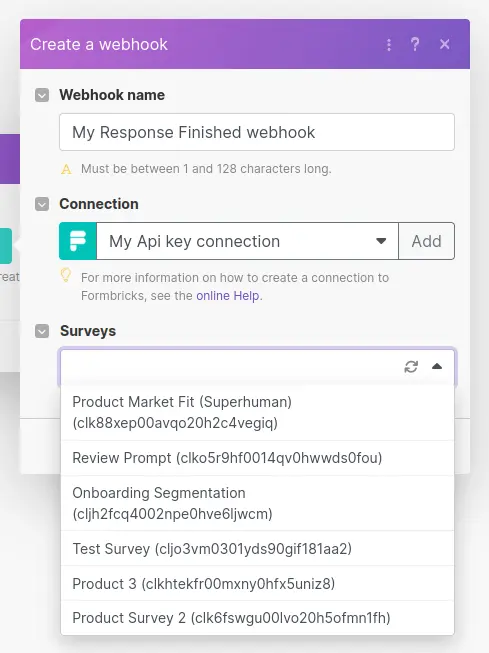
Task: Choose the Review Prompt survey option
Action: click(x=257, y=458)
